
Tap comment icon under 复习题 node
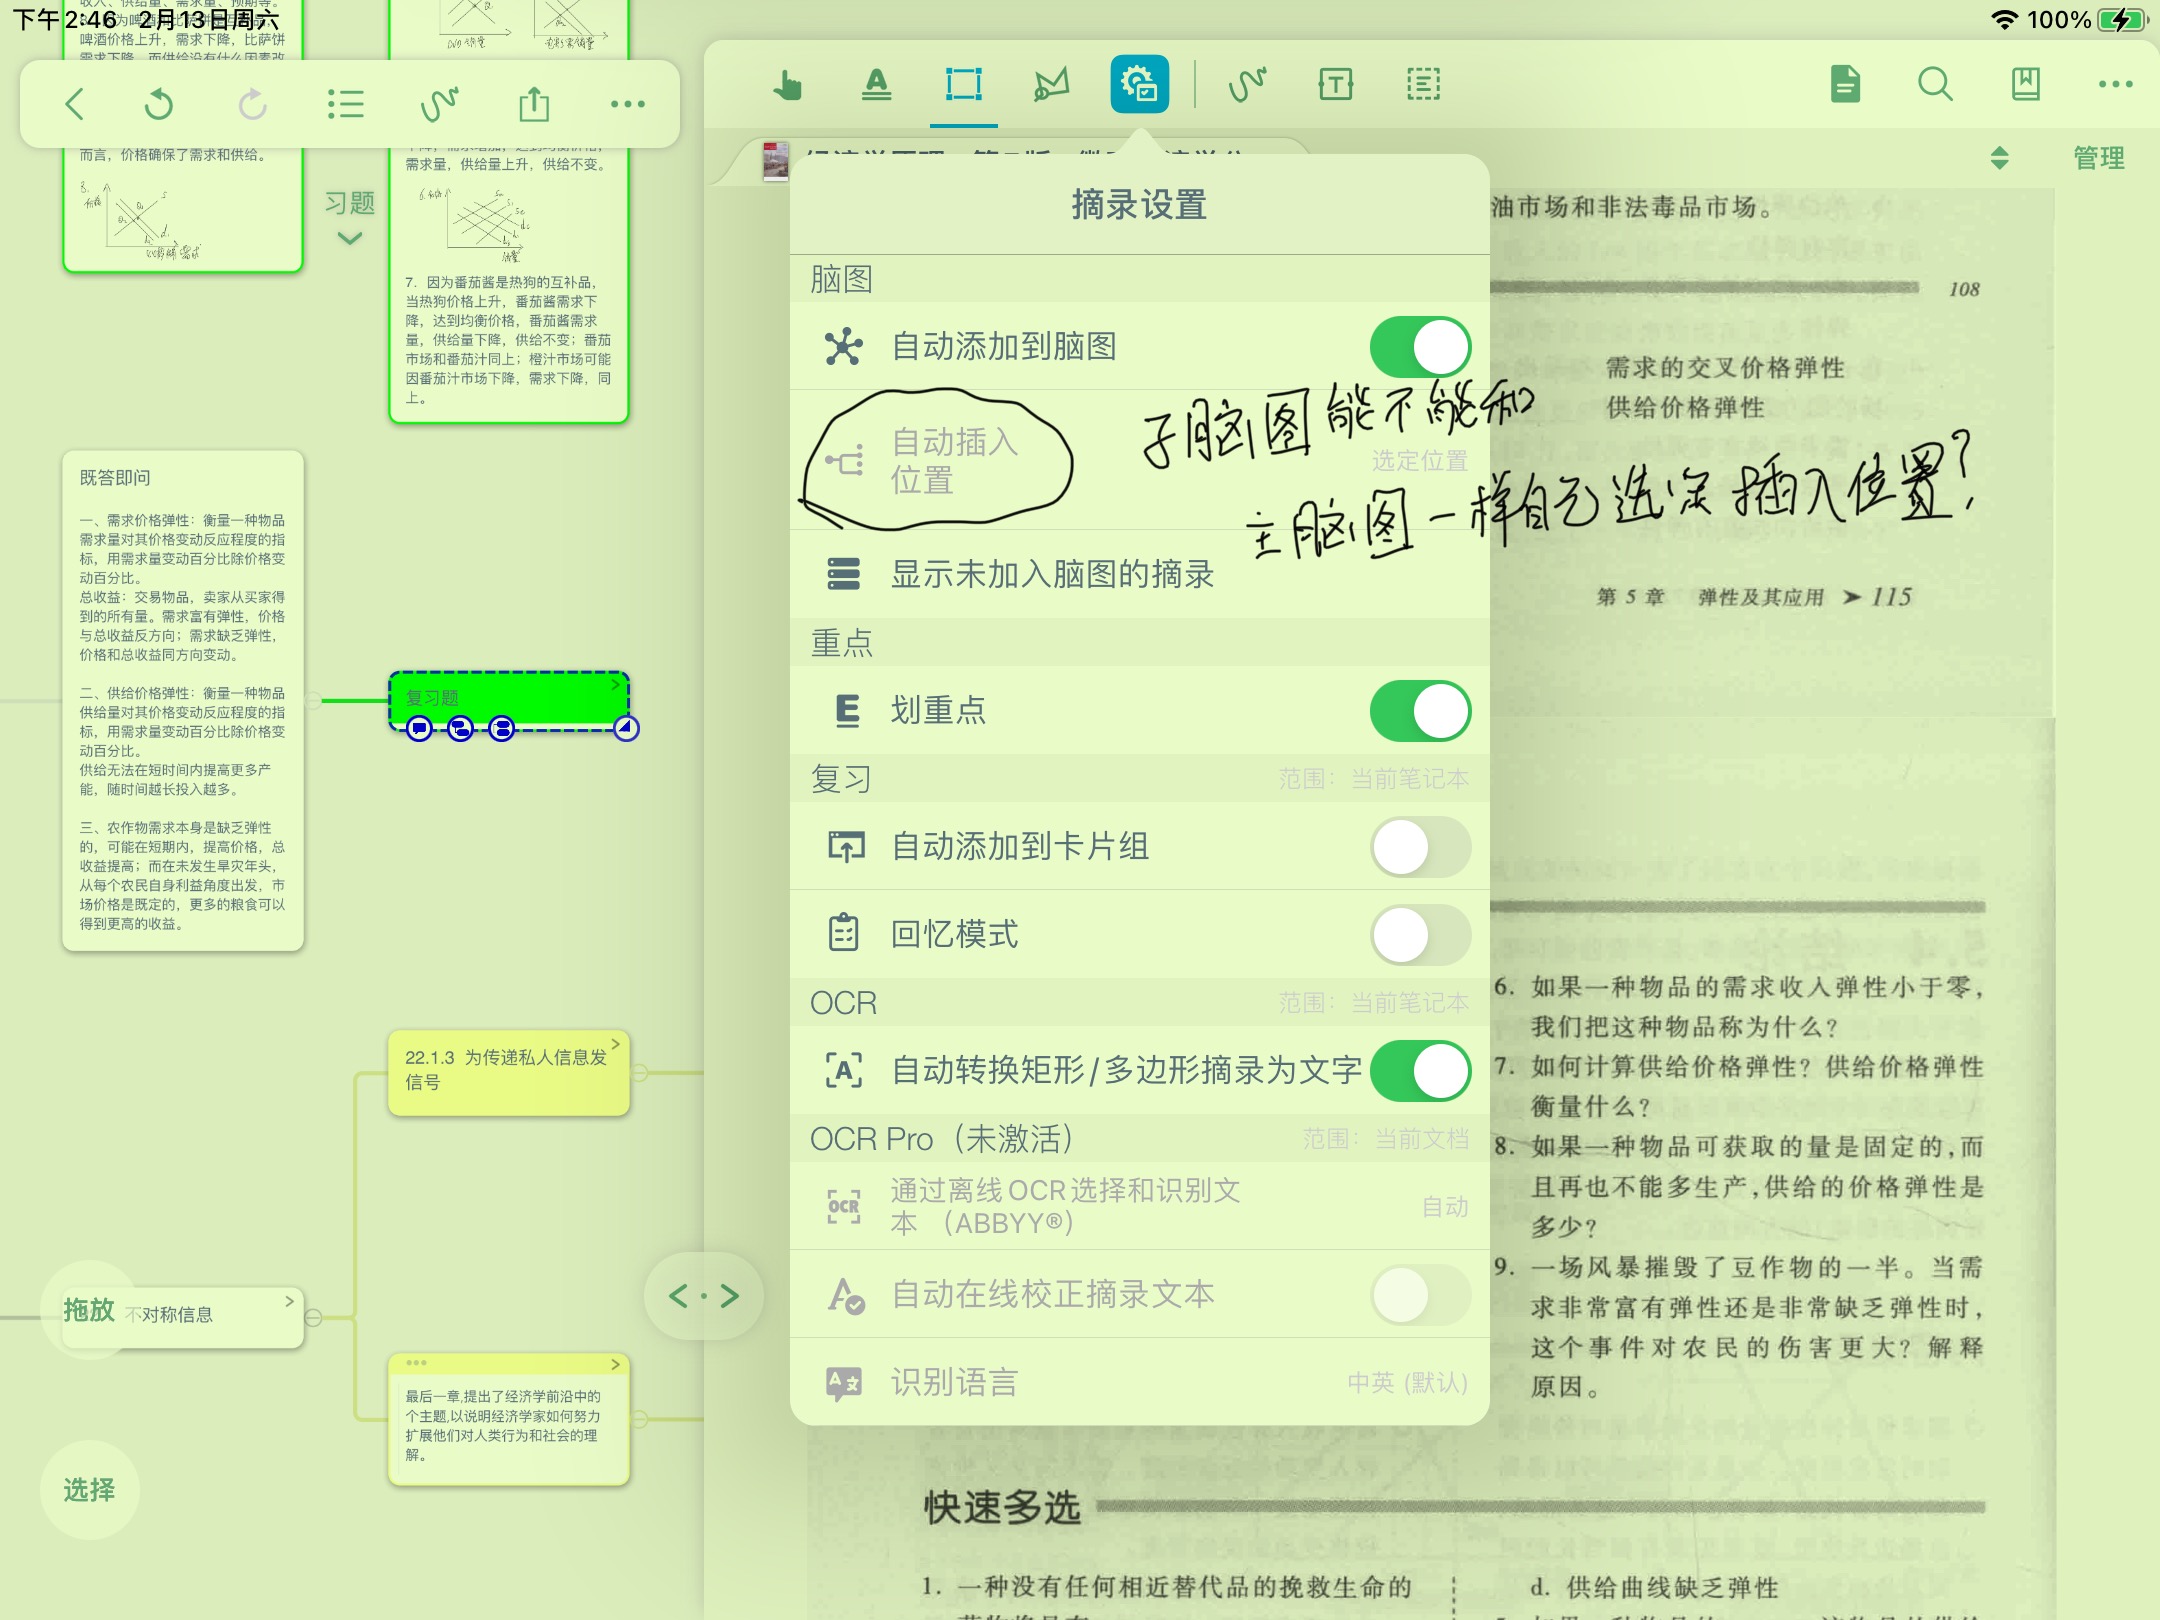[x=419, y=729]
